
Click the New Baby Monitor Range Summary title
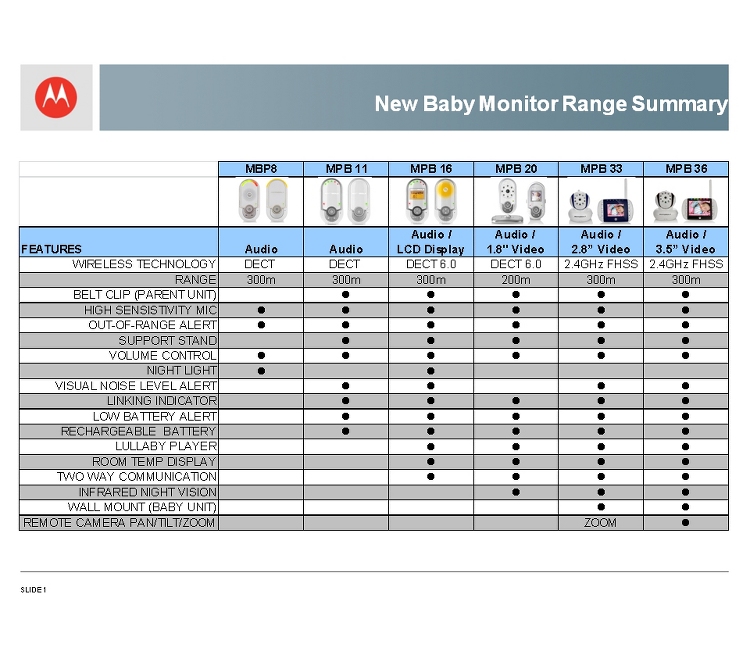551,104
